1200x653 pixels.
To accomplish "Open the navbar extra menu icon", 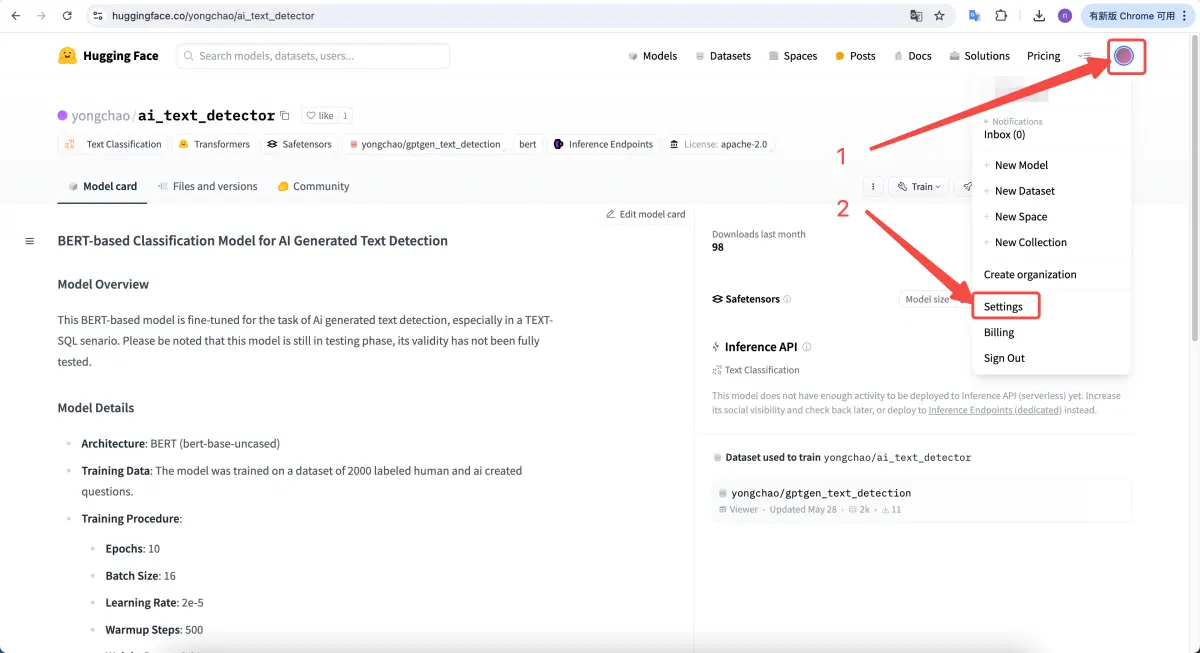I will [1084, 56].
